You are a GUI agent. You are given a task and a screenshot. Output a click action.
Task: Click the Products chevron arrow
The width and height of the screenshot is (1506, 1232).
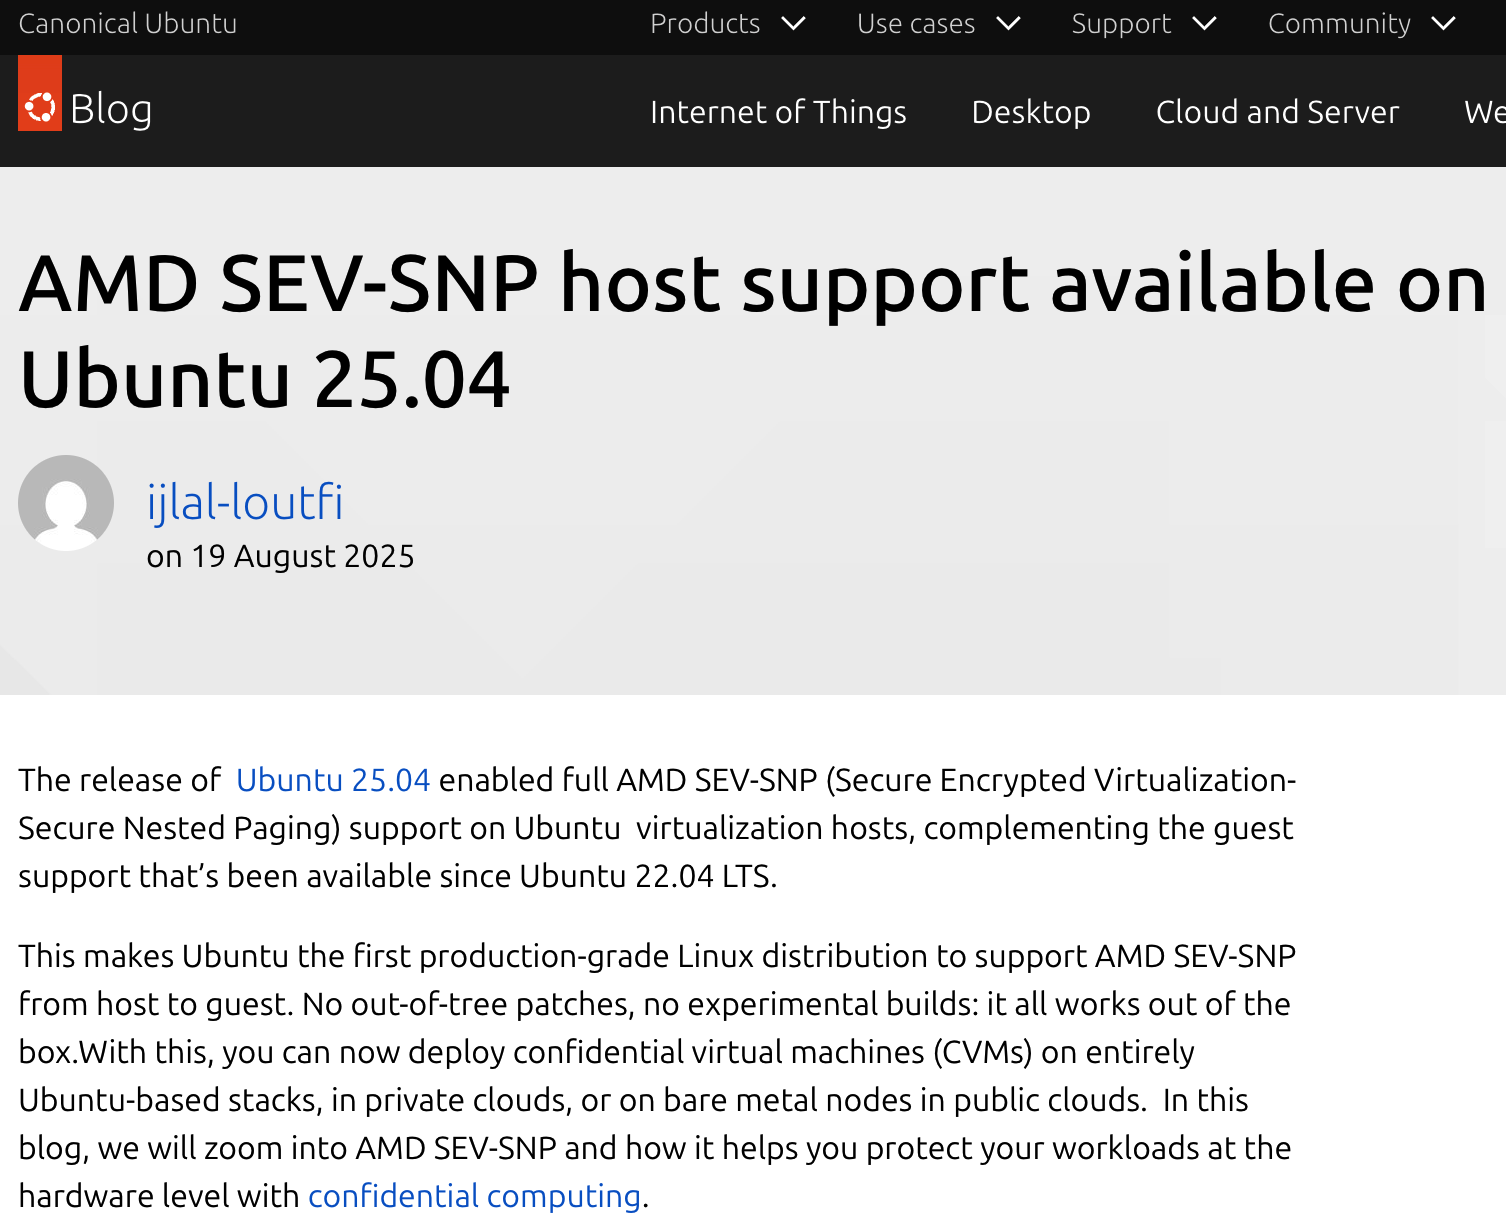793,23
